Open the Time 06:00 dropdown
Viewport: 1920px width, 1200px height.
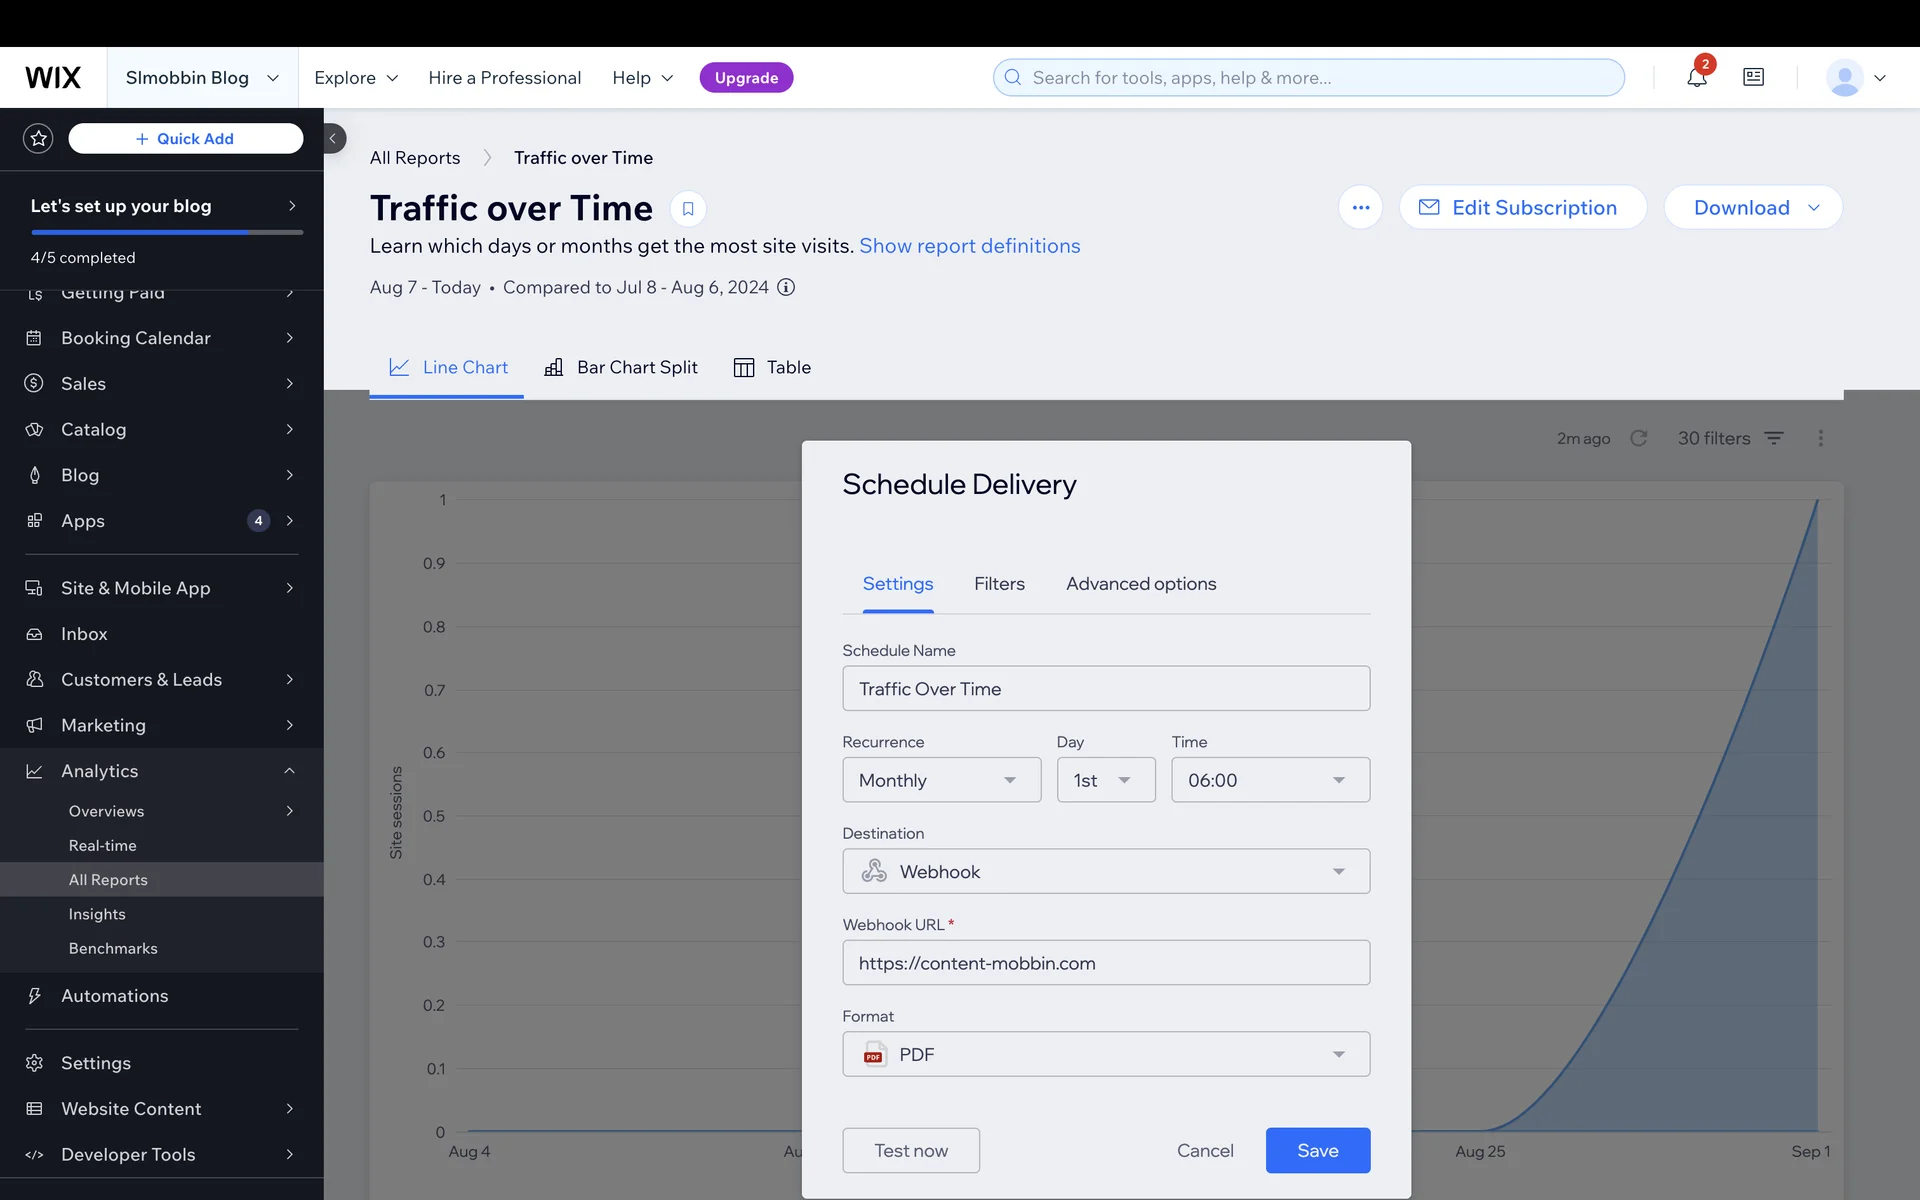pos(1270,780)
